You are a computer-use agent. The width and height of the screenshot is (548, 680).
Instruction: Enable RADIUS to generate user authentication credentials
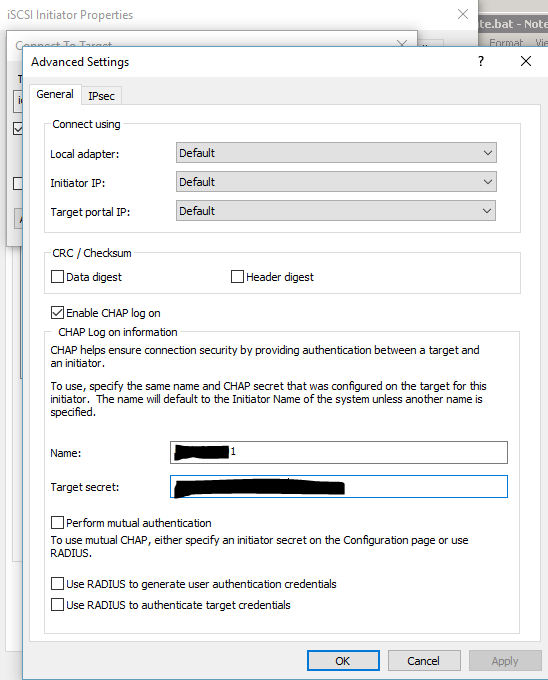(57, 584)
